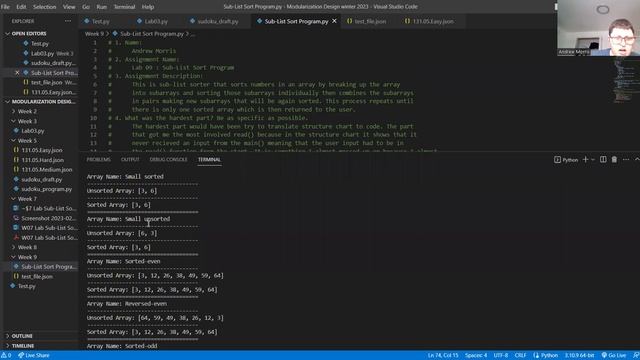Open the Terminal menu
640x360 pixels.
tap(124, 7)
